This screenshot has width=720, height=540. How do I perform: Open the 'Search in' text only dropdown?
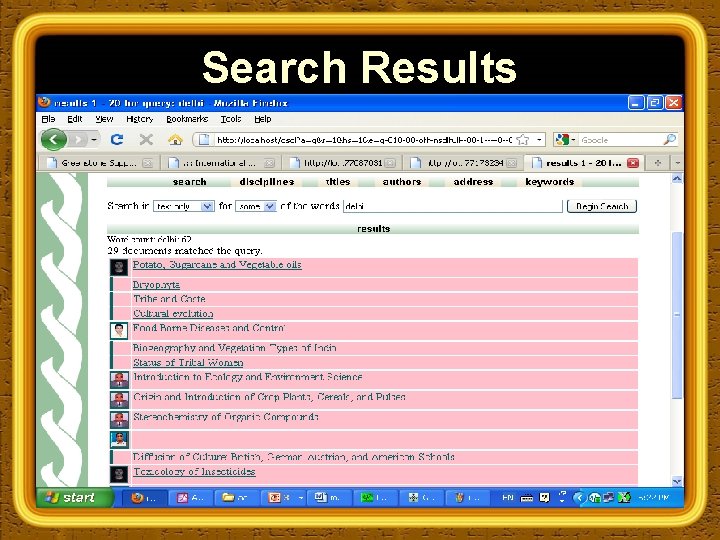pyautogui.click(x=184, y=207)
